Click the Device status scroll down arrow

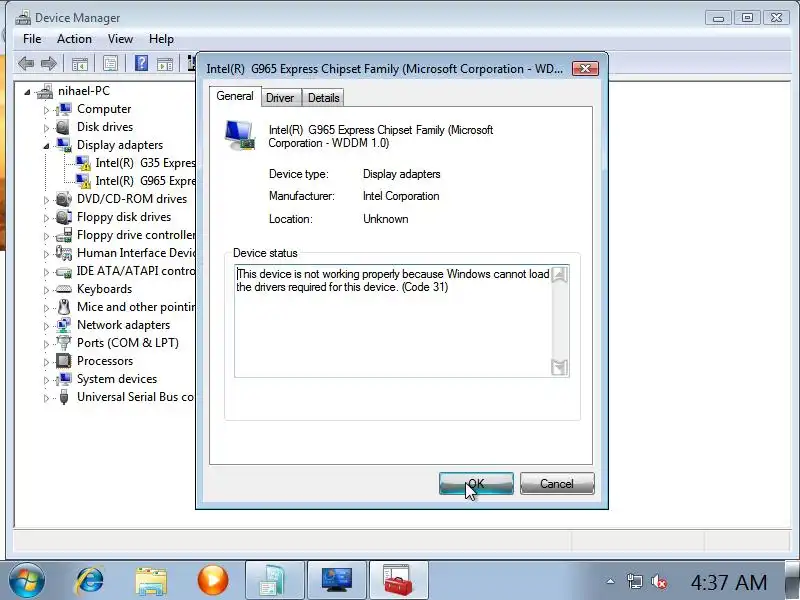tap(560, 367)
